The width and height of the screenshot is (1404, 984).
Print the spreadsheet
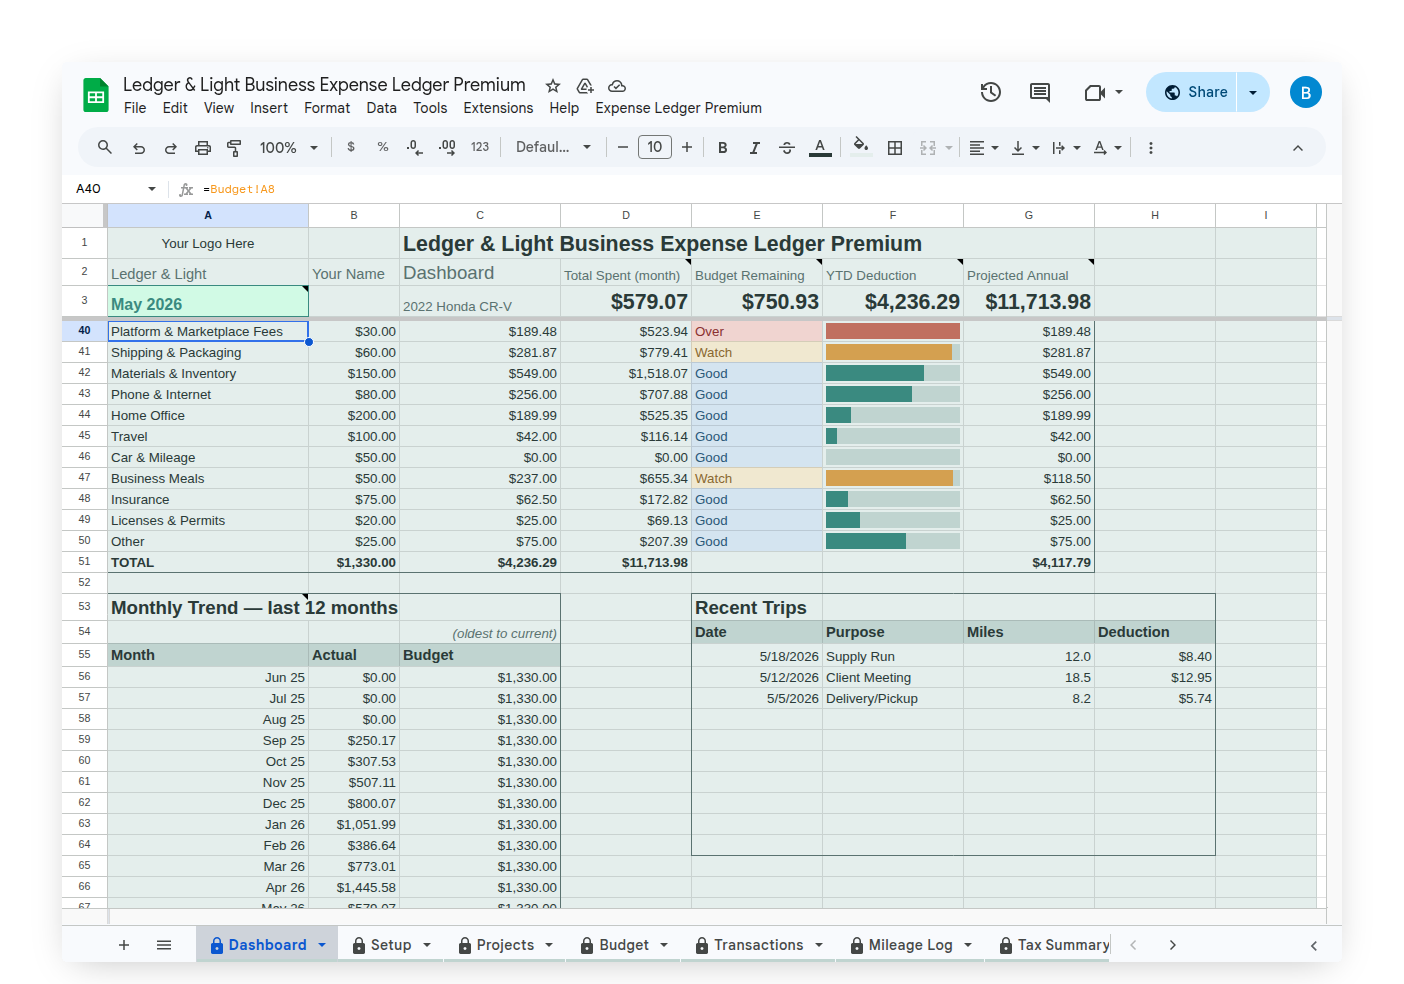[203, 148]
